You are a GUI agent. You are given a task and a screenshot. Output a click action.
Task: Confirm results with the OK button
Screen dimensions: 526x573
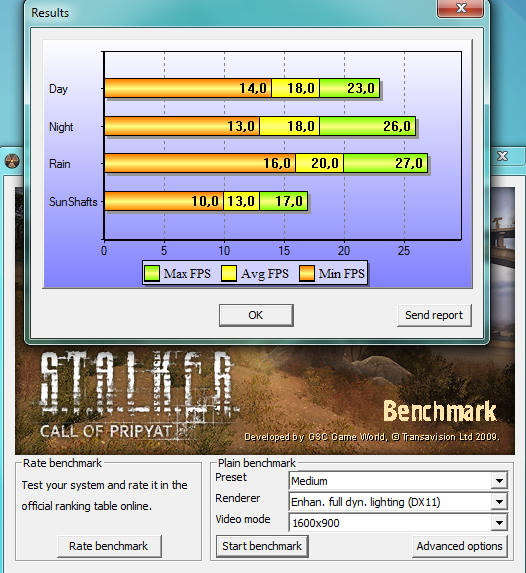pos(256,315)
